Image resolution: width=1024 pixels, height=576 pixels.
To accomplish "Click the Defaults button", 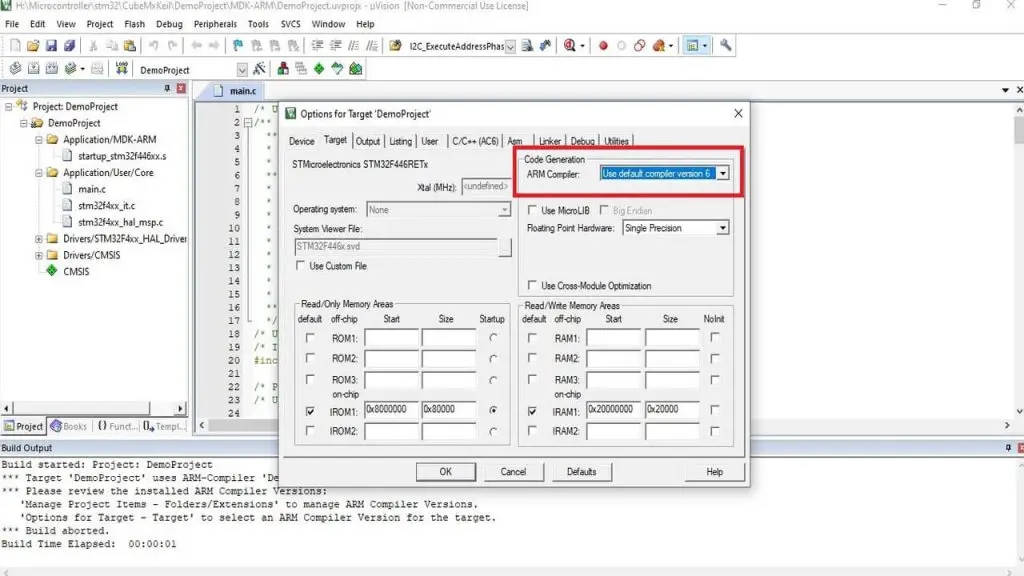I will point(581,472).
